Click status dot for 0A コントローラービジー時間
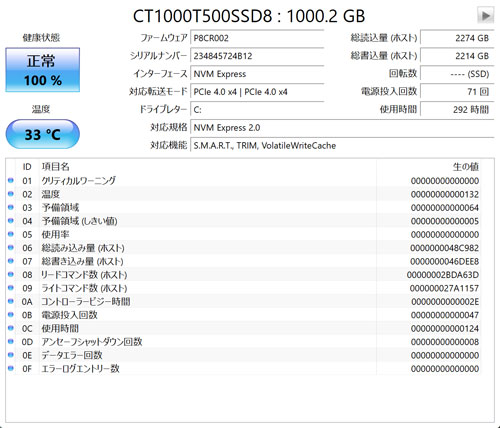 click(11, 301)
